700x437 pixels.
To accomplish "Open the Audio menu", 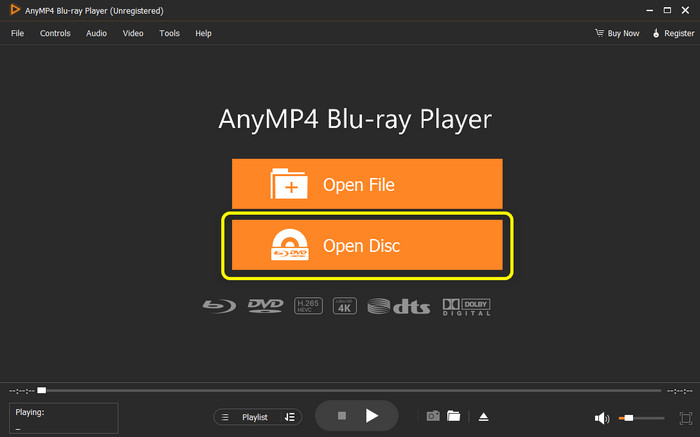I will tap(96, 33).
